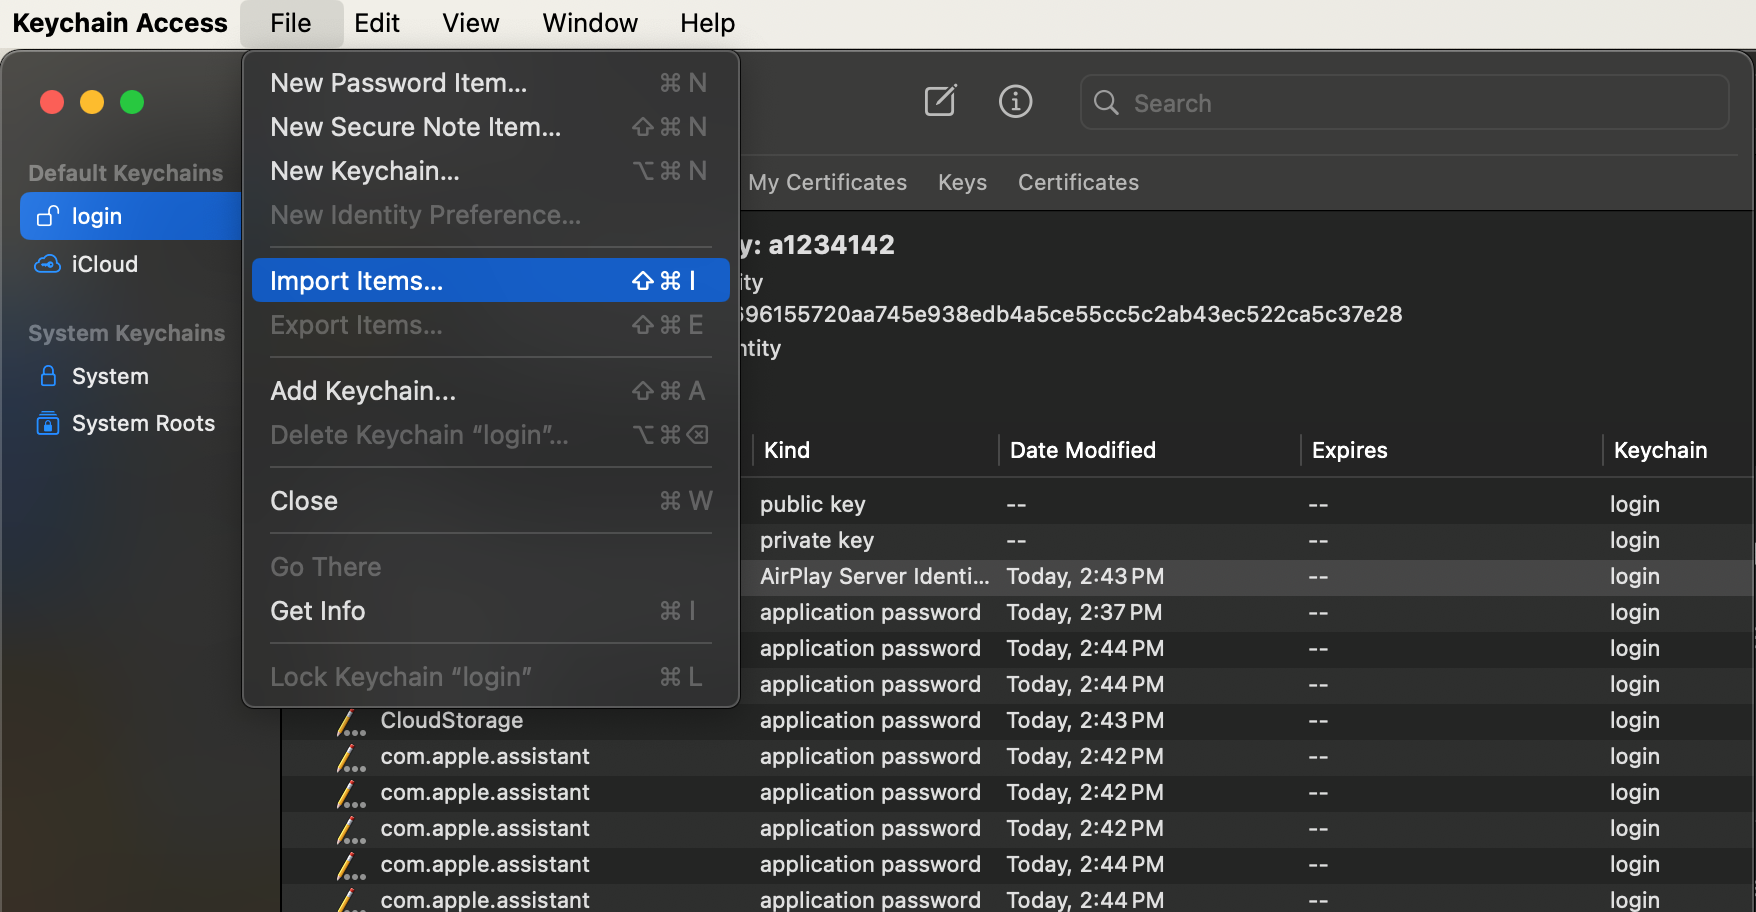
Task: Click the unlocked padlock icon beside login
Action: [47, 216]
